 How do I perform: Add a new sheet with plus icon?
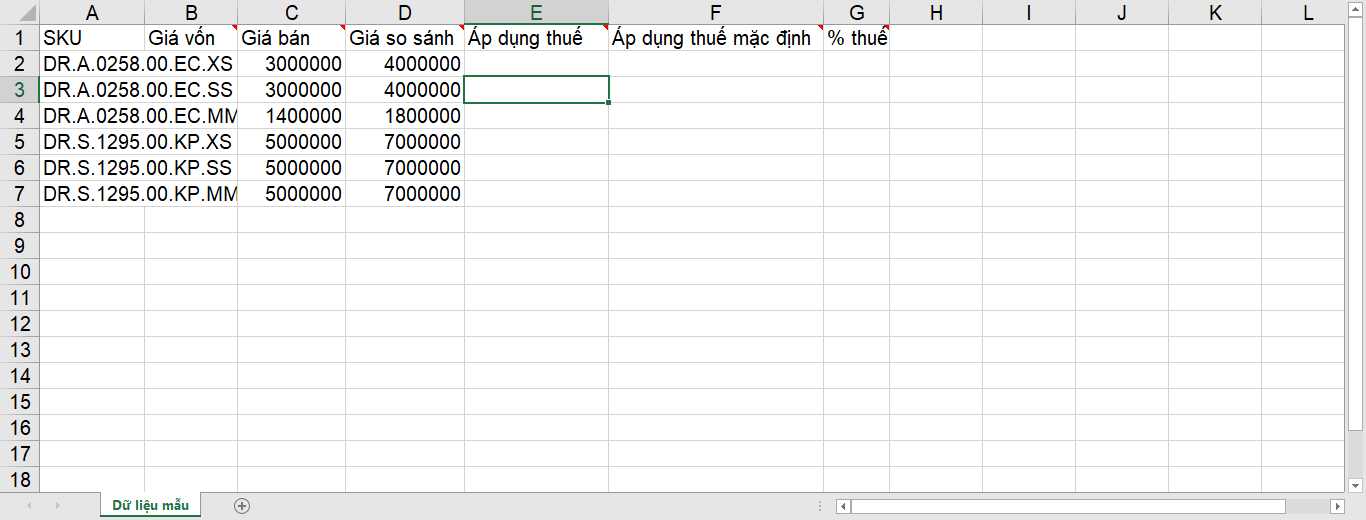coord(241,506)
